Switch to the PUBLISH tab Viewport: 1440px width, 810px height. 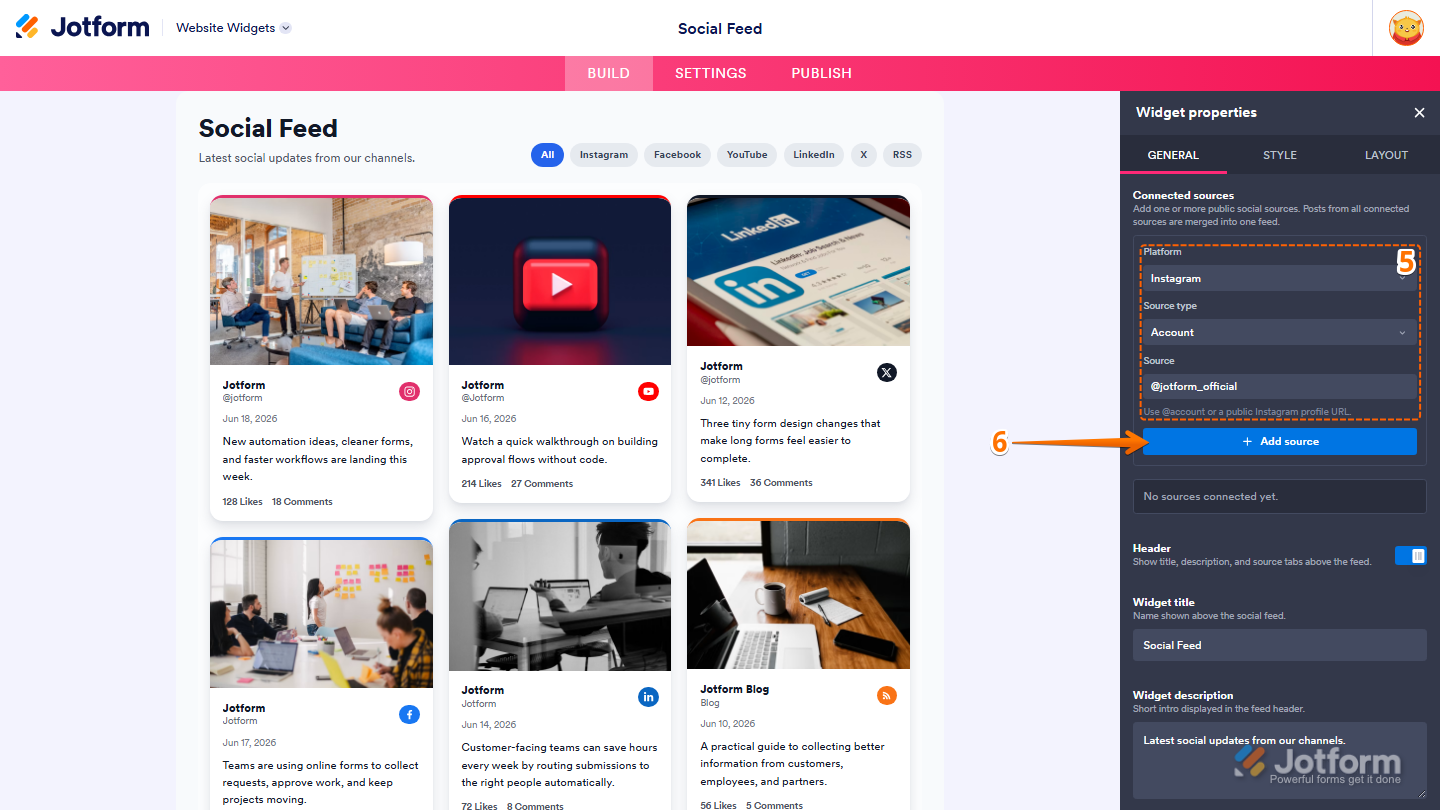822,73
